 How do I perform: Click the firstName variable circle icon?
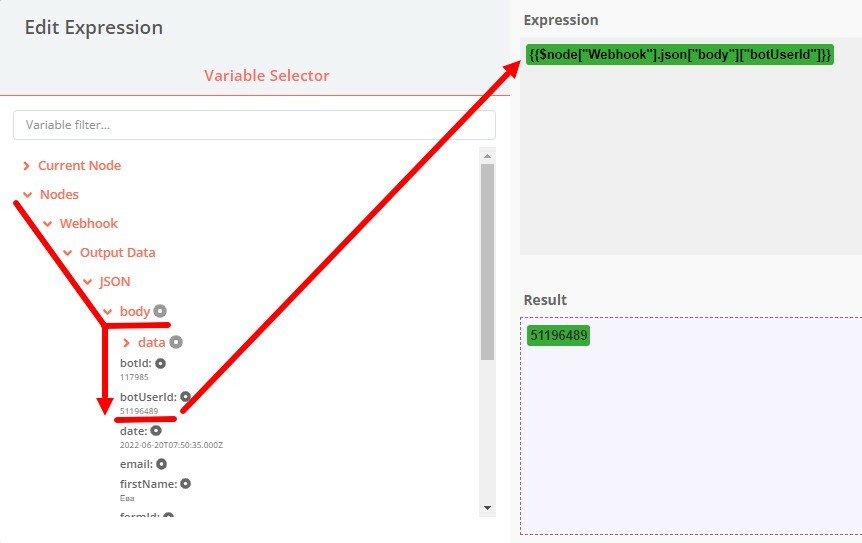[x=185, y=484]
